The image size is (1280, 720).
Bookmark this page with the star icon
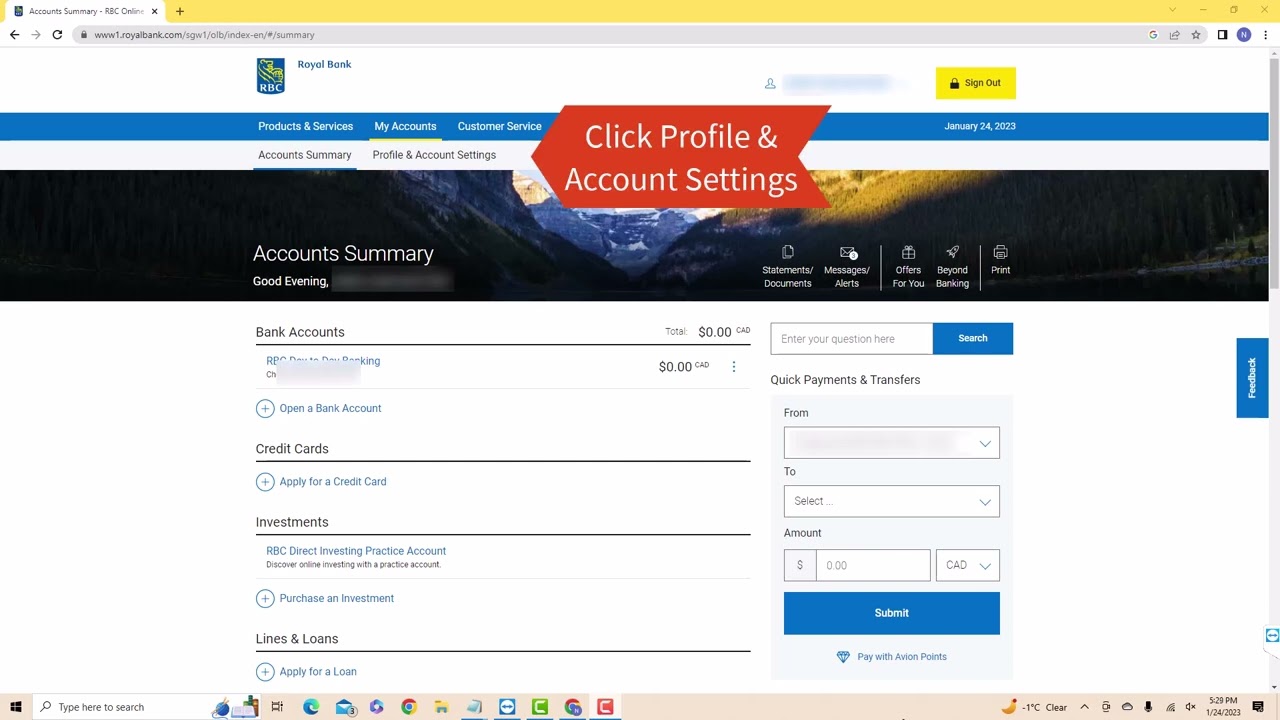[1196, 35]
